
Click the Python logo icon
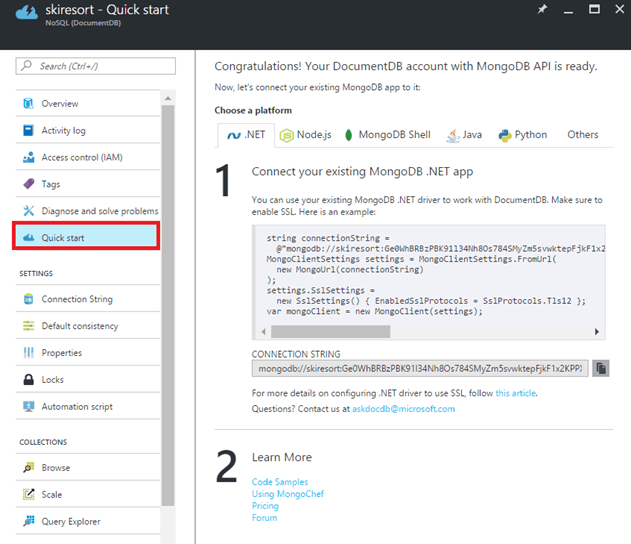pyautogui.click(x=505, y=136)
